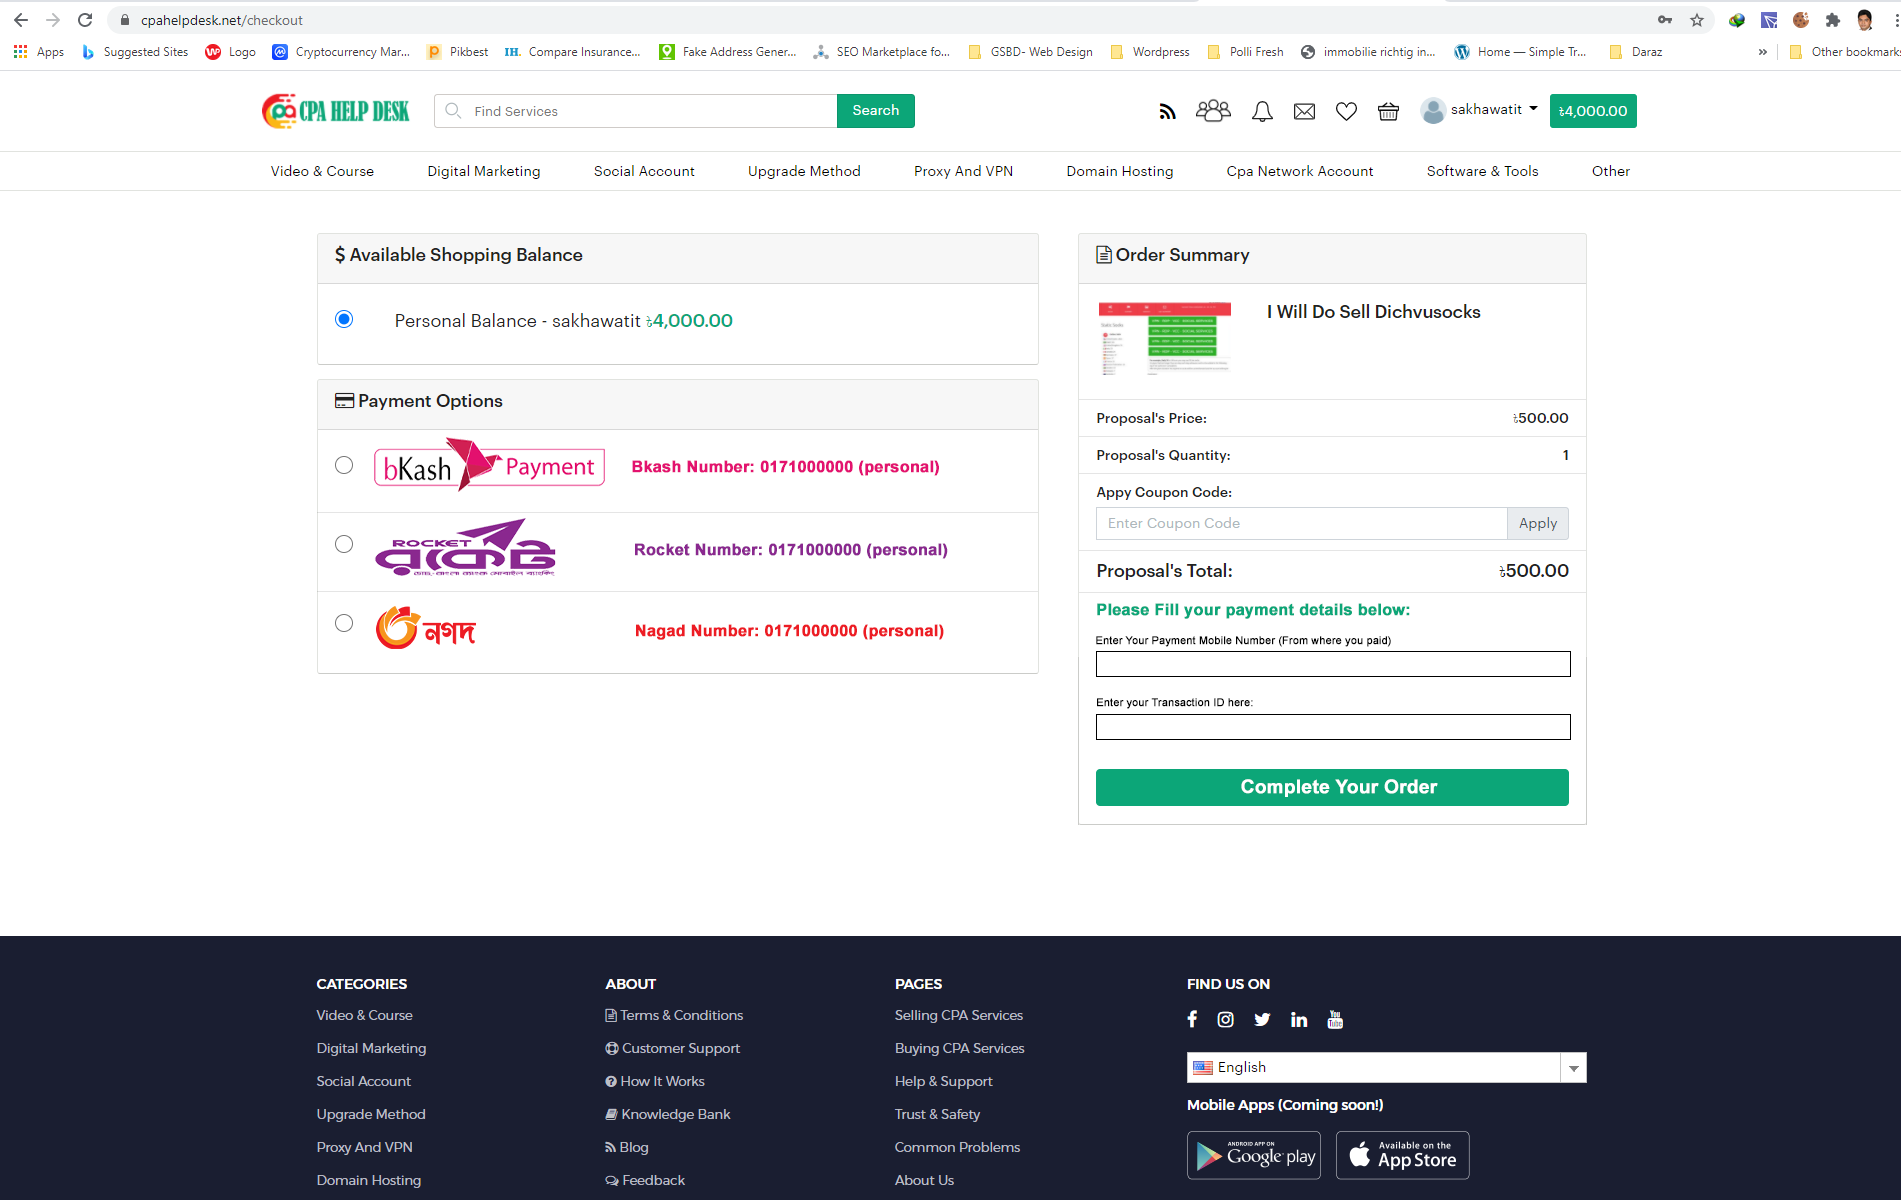Open the Digital Marketing menu
The height and width of the screenshot is (1200, 1901).
coord(483,171)
